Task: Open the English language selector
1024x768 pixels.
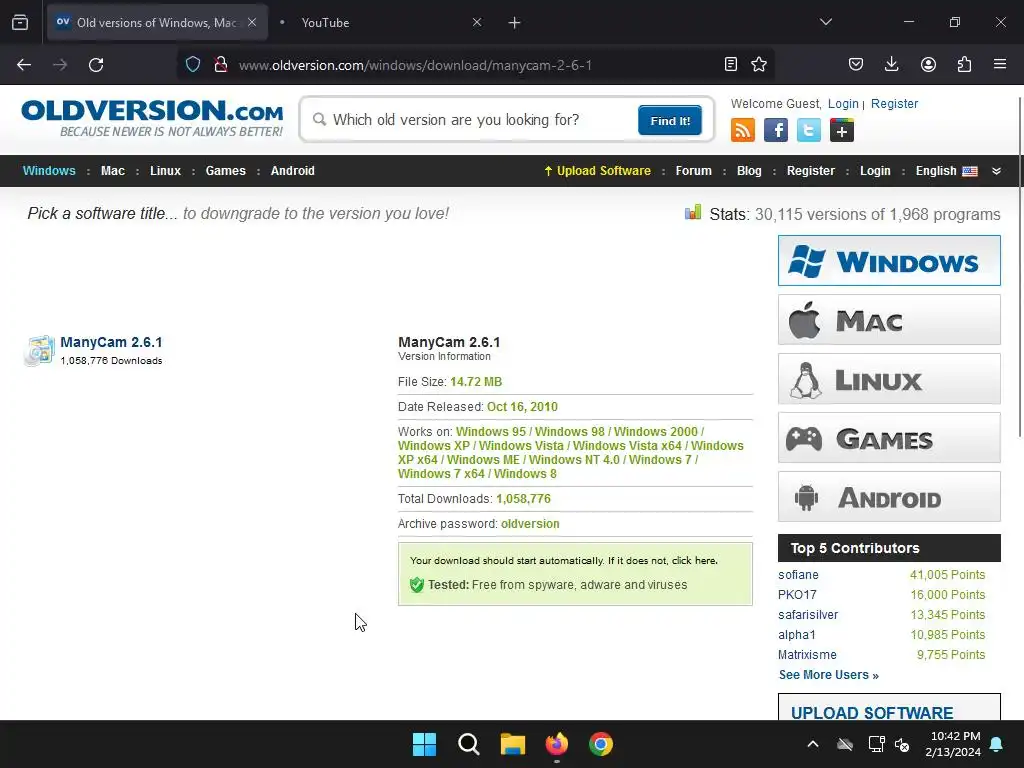Action: 946,170
